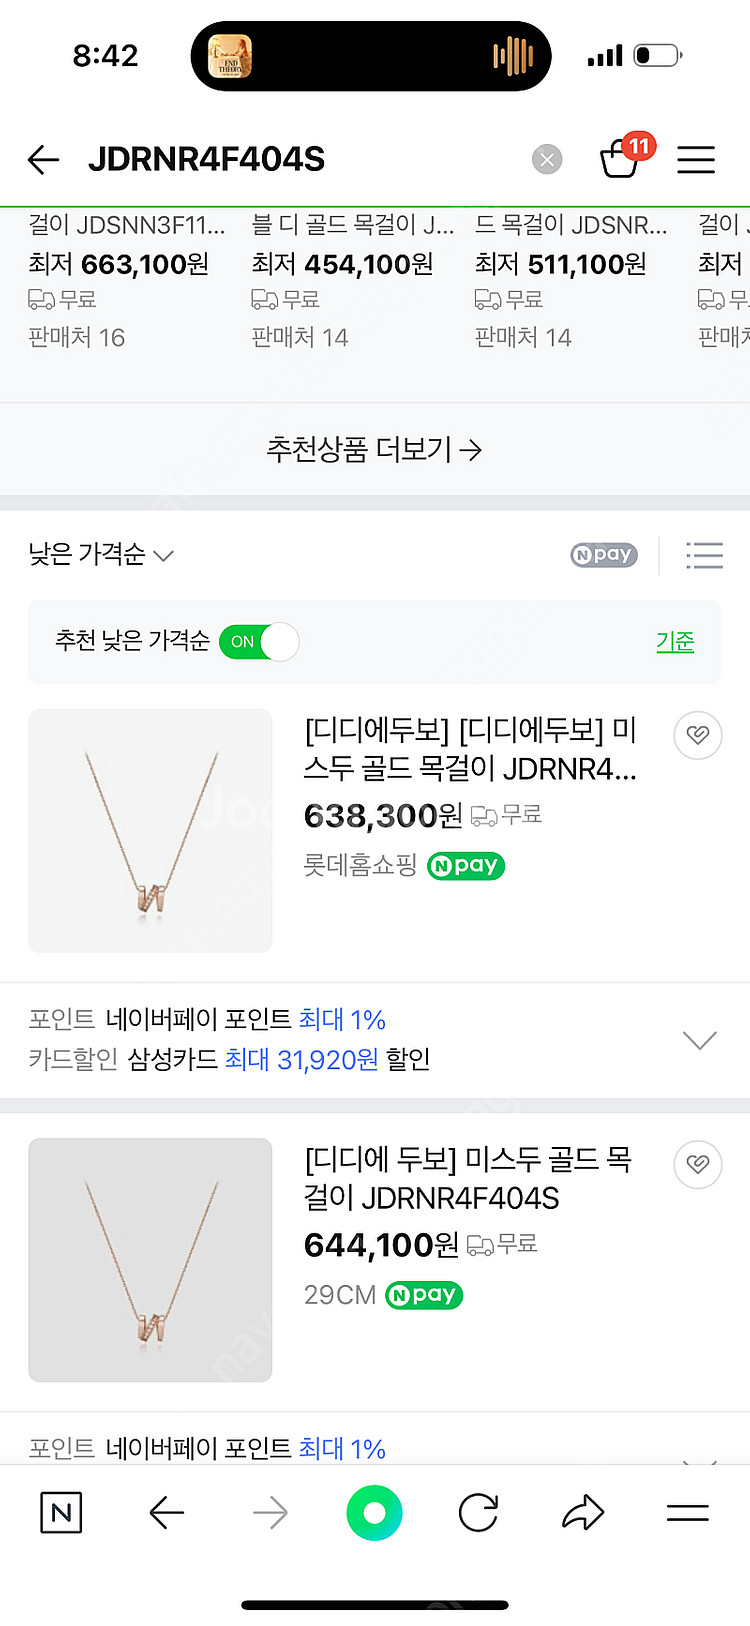Viewport: 750px width, 1626px height.
Task: Toggle the Npay filter button
Action: coord(604,555)
